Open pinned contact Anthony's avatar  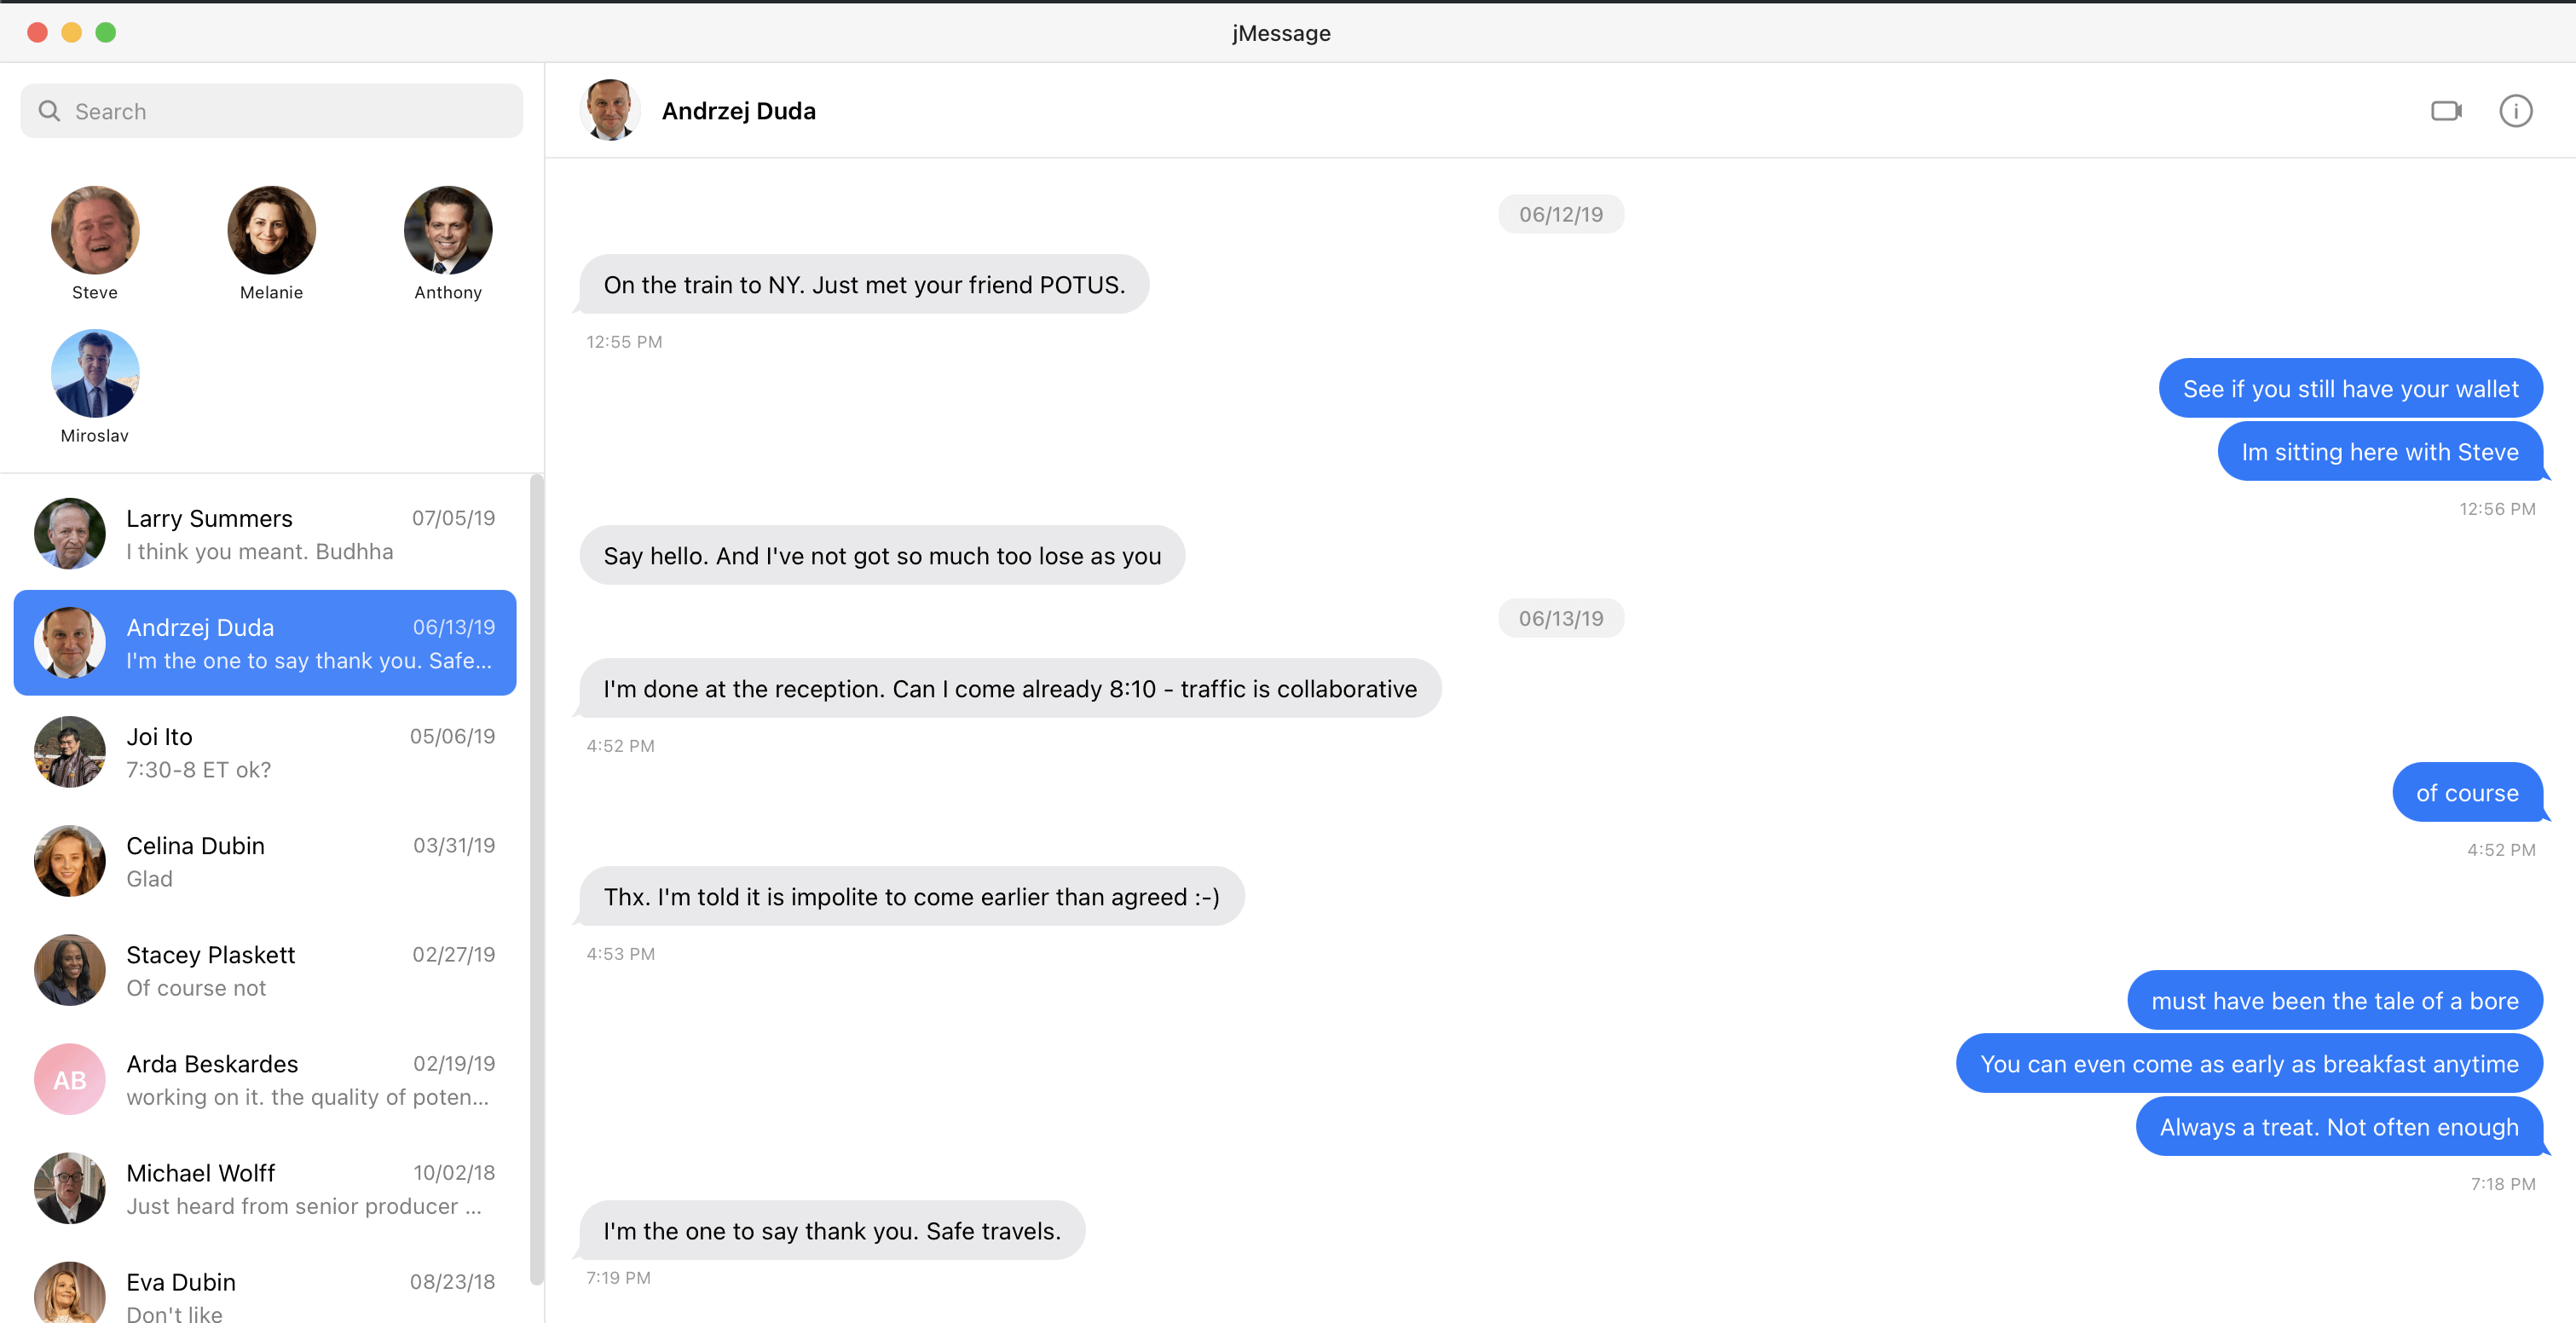pos(448,230)
